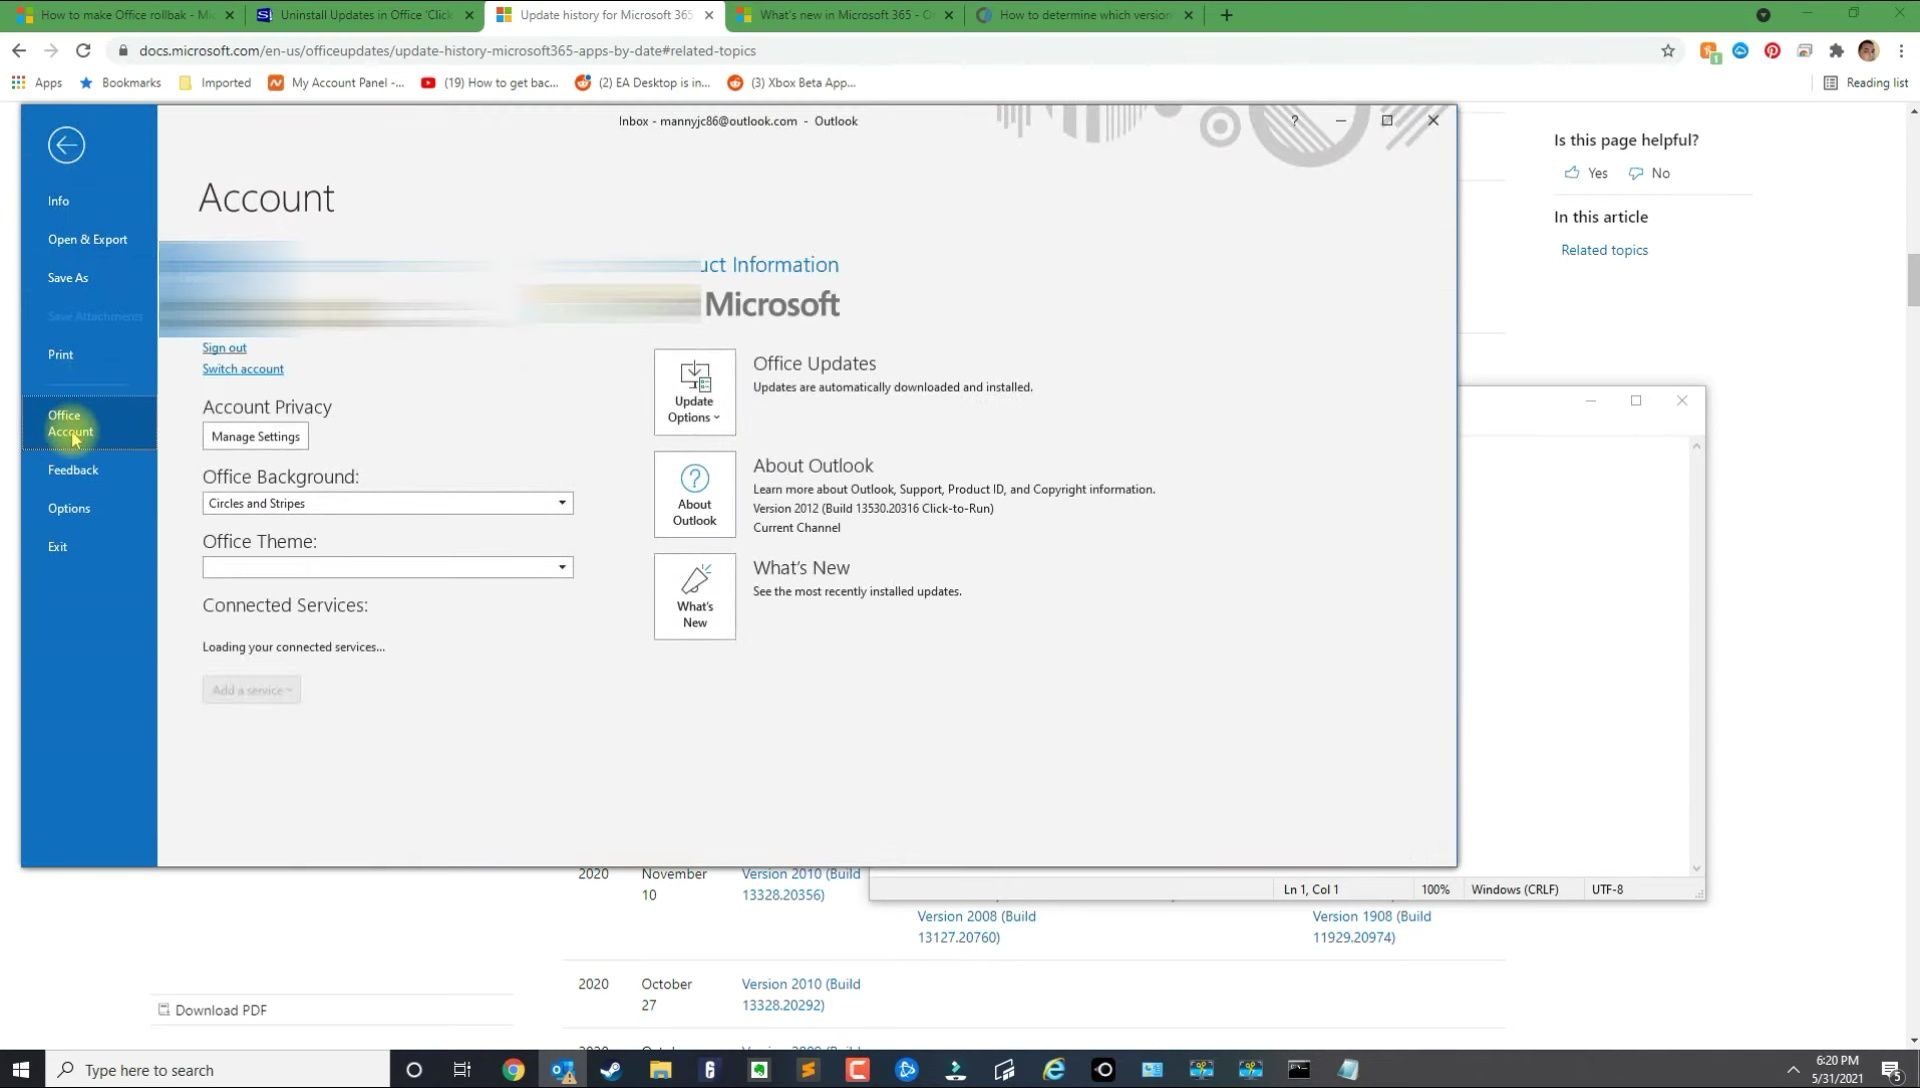Open Manage Settings for account privacy
The image size is (1920, 1088).
255,436
